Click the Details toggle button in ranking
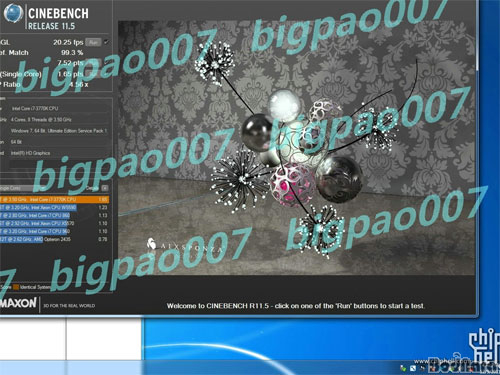 pos(105,188)
